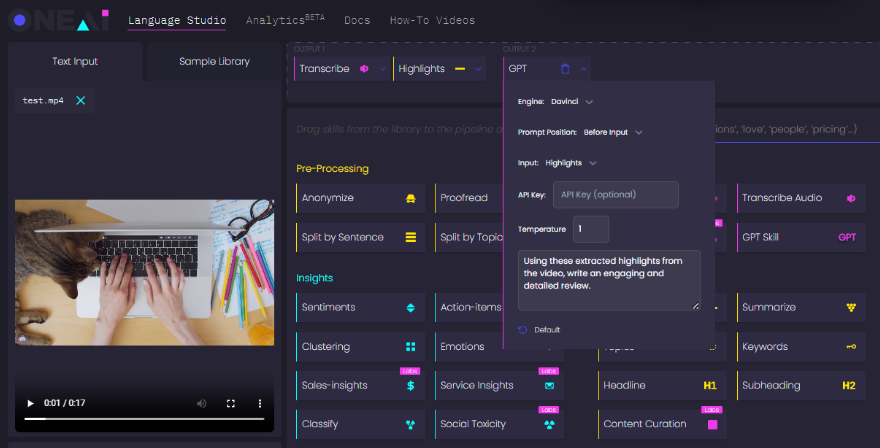Open video more options menu
Screen dimensions: 880x448
[259, 403]
